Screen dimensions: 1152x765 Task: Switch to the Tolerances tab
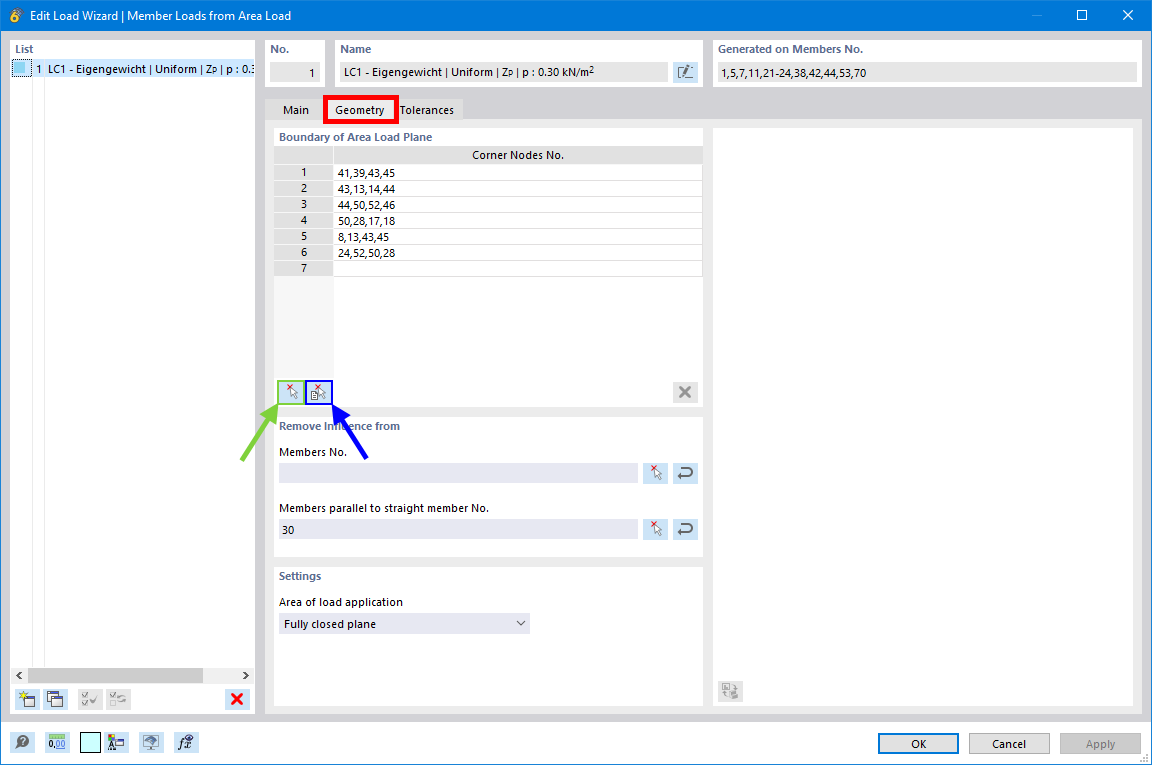click(427, 110)
